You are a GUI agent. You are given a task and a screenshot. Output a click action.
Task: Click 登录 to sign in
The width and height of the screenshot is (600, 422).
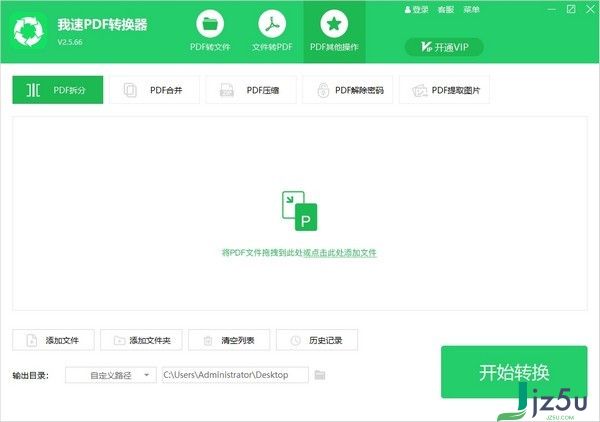[x=420, y=10]
